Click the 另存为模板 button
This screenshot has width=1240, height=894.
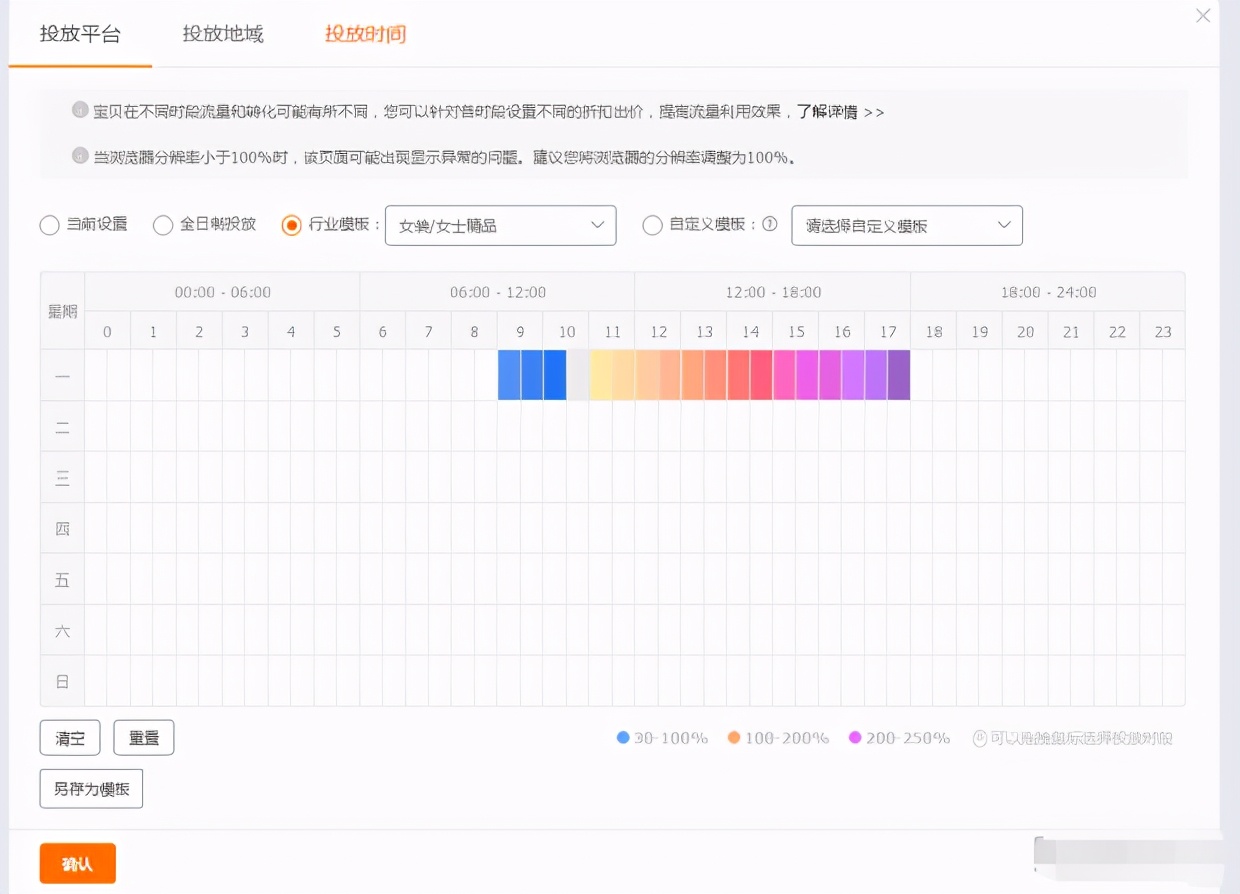91,788
